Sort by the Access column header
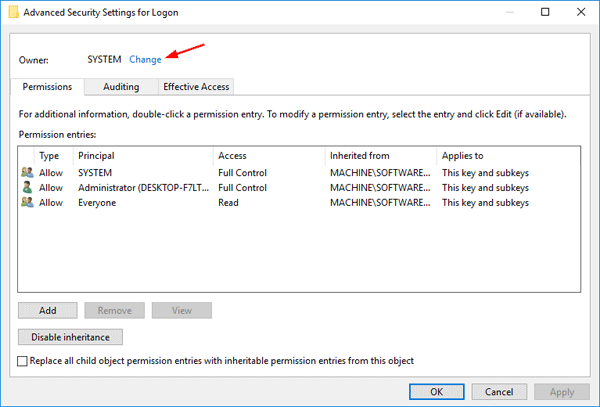This screenshot has height=407, width=600. pyautogui.click(x=232, y=156)
